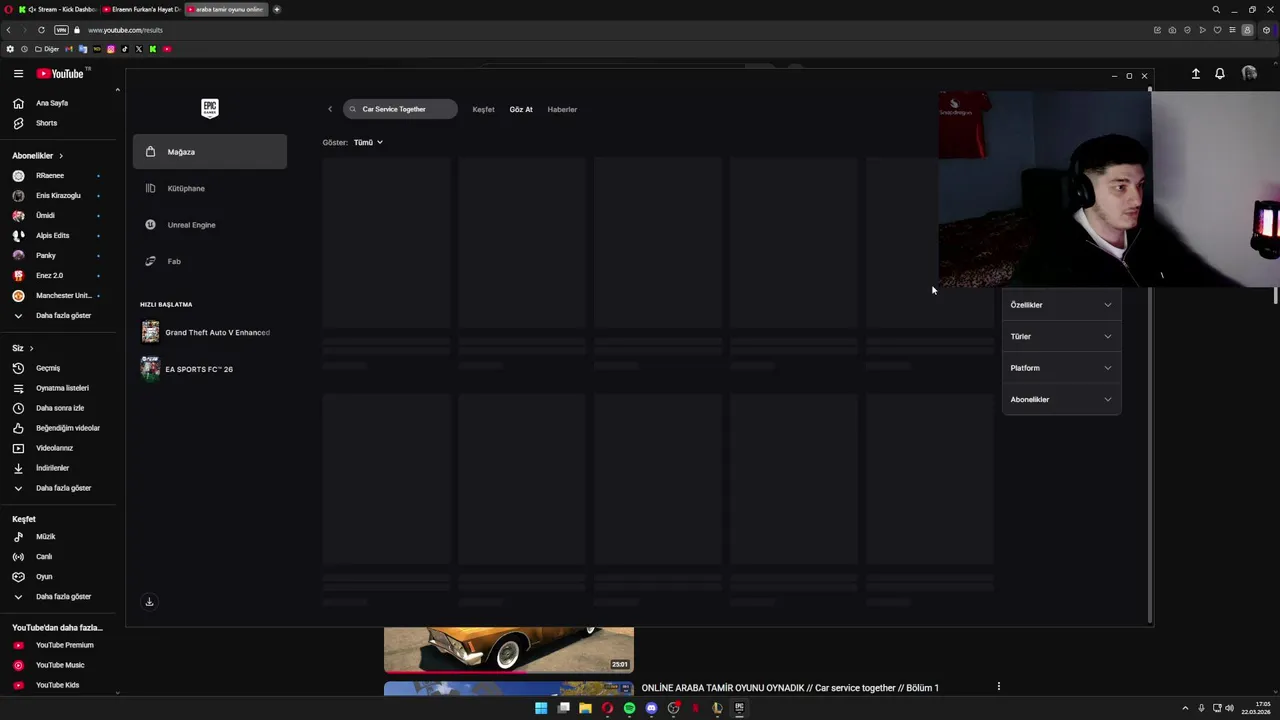The image size is (1280, 720).
Task: Expand the Platform filter
Action: [1061, 368]
